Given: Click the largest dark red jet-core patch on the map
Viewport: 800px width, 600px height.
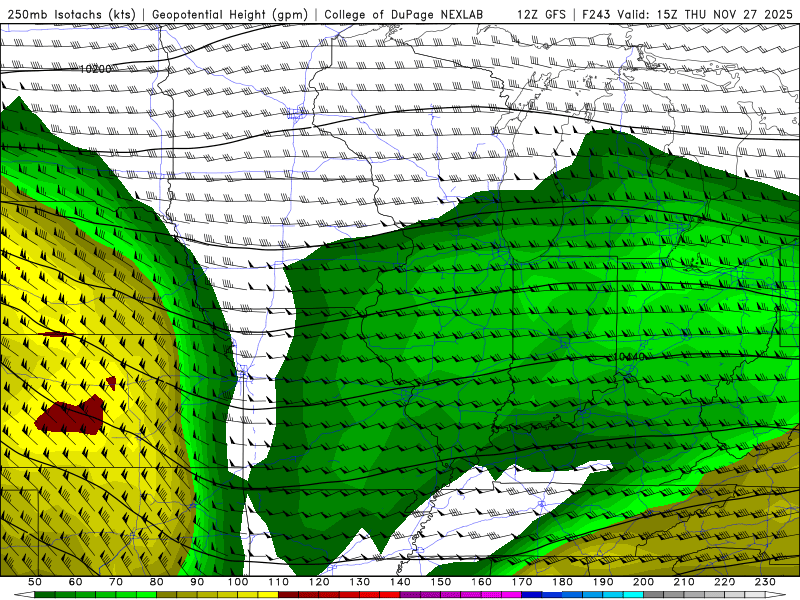Looking at the screenshot, I should [71, 416].
